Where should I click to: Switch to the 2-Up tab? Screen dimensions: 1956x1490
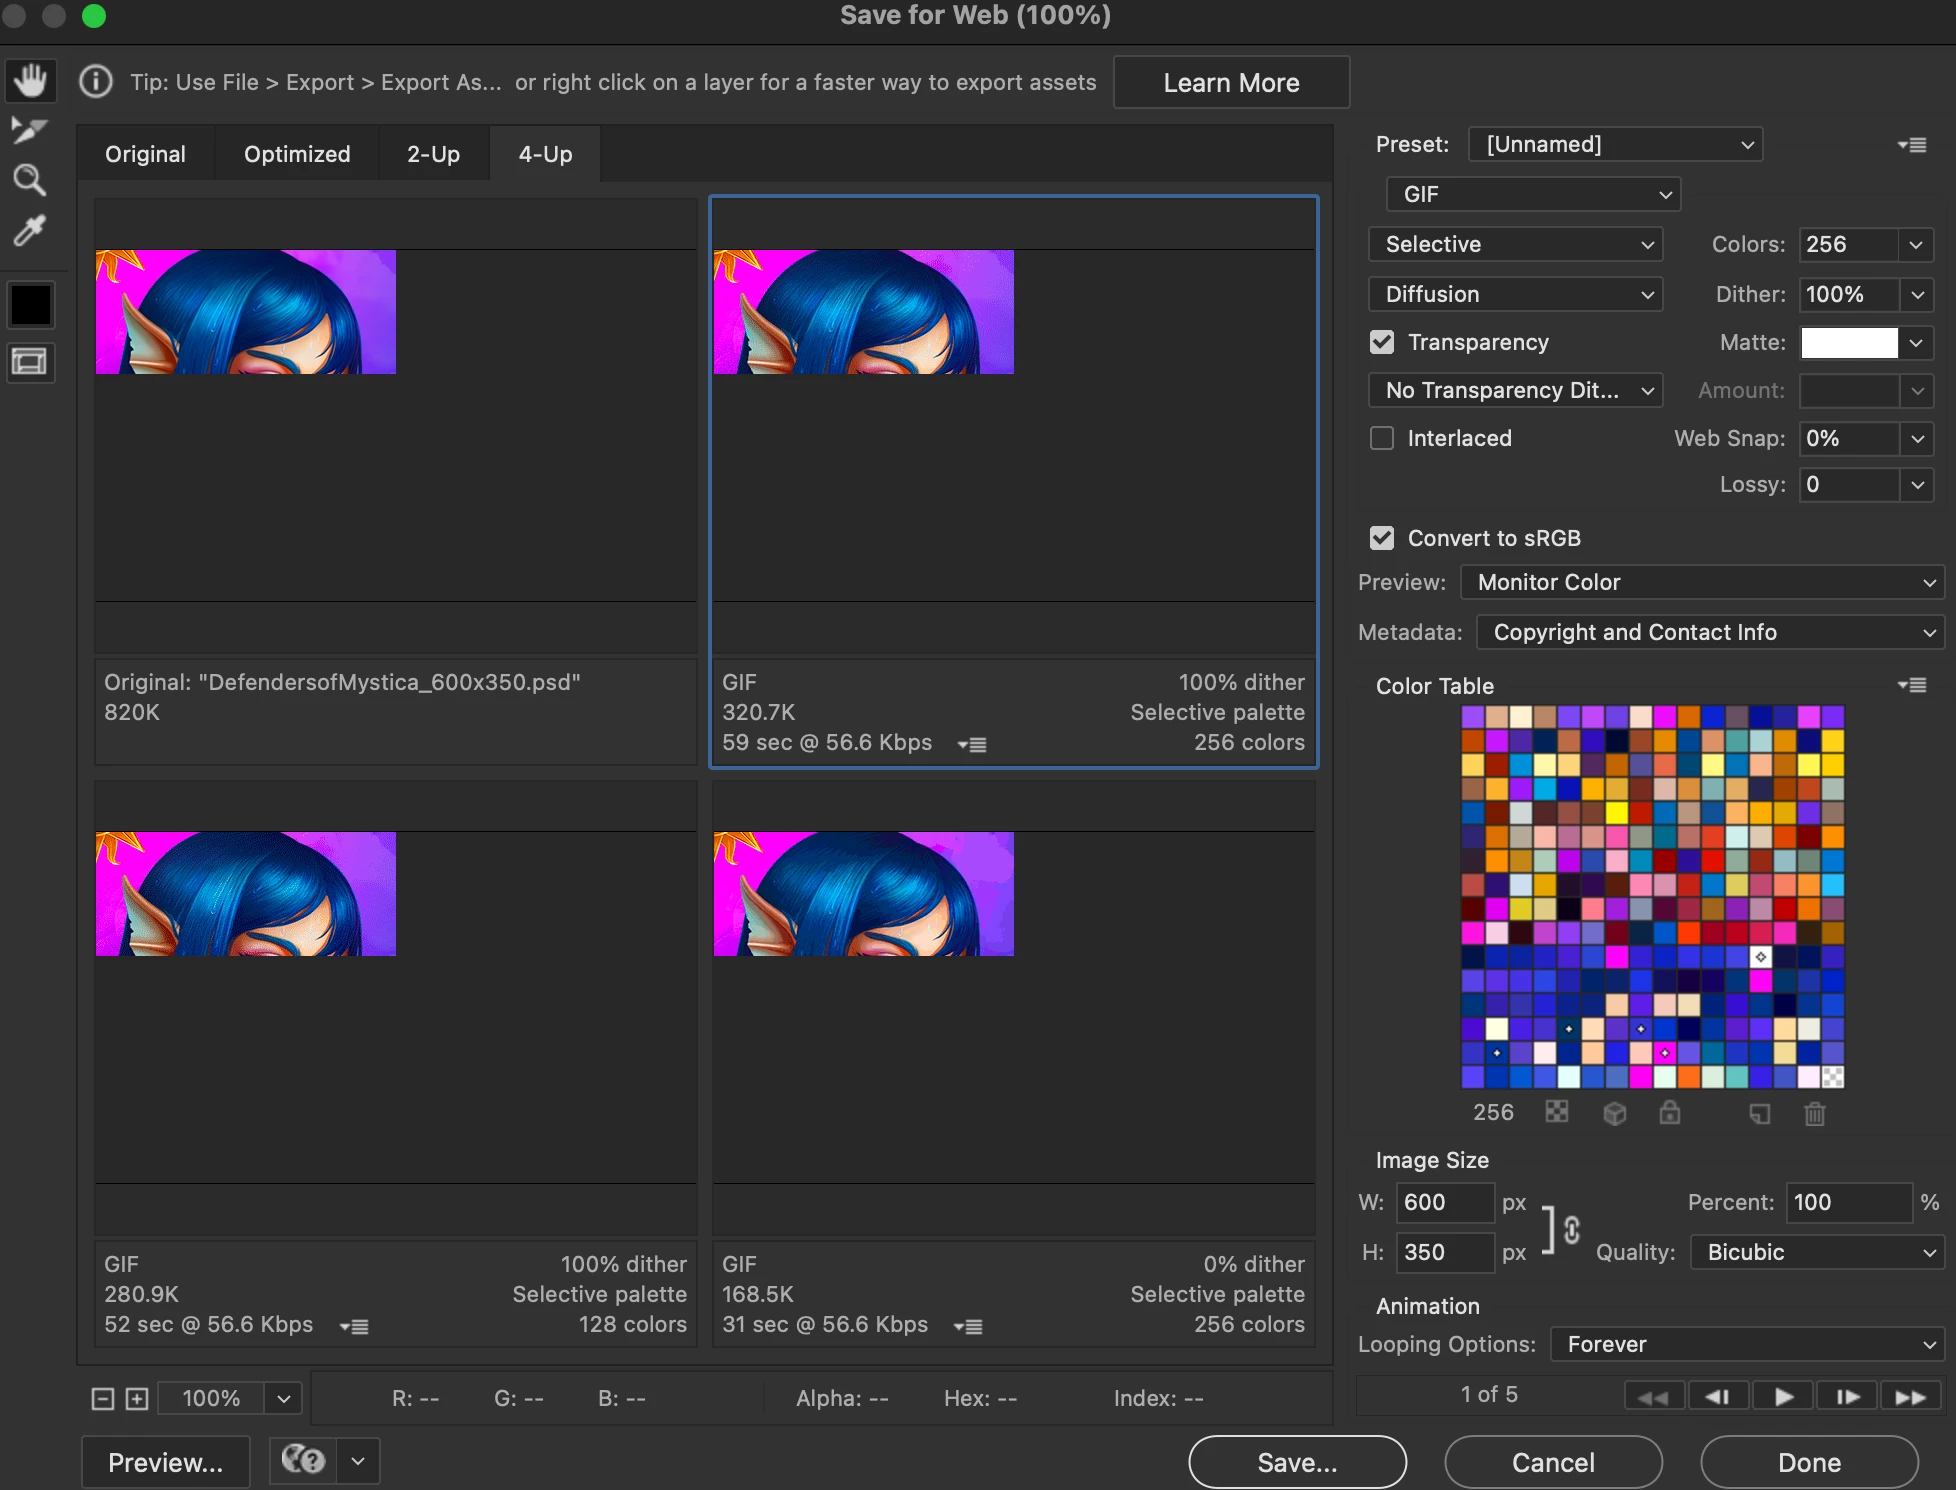(433, 154)
